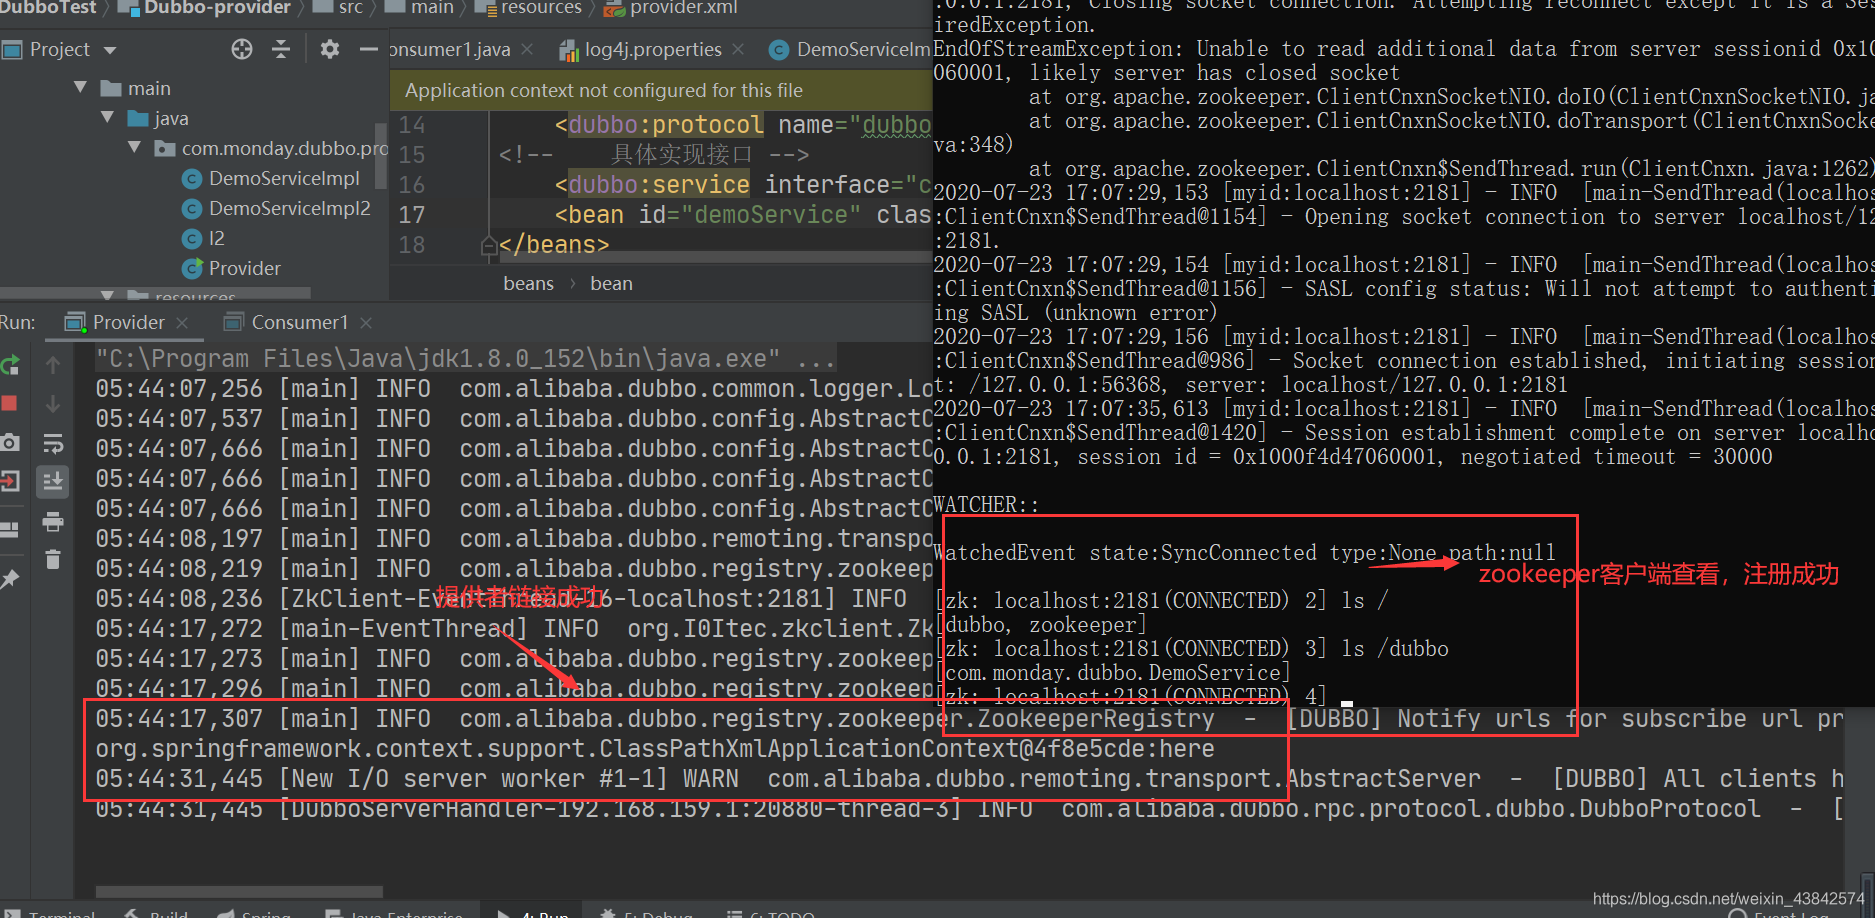Click the zookeeper terminal prompt numbered 4
The width and height of the screenshot is (1875, 918).
coord(1130,696)
